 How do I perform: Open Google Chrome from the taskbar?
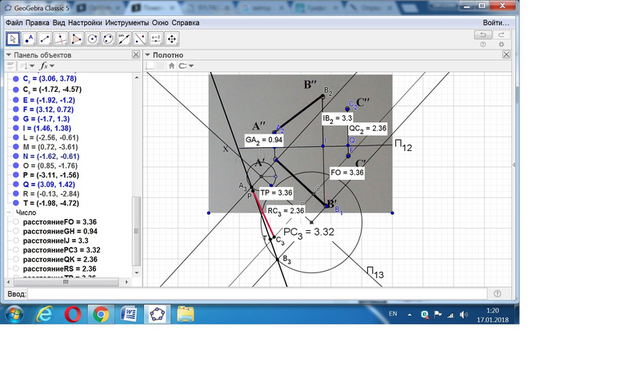tap(100, 314)
